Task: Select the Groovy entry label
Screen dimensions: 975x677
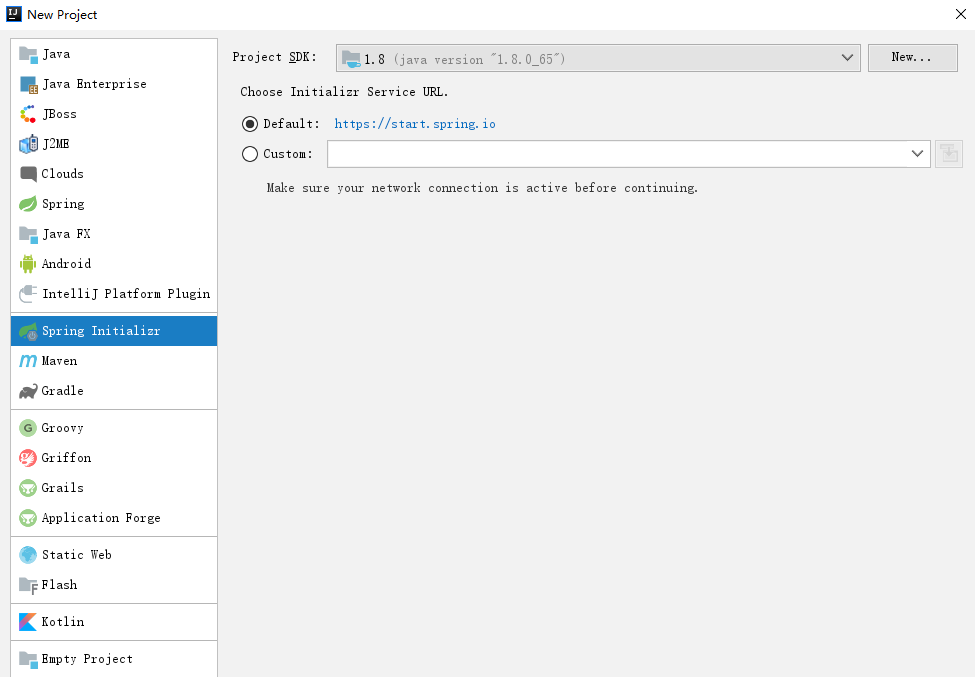Action: coord(62,428)
